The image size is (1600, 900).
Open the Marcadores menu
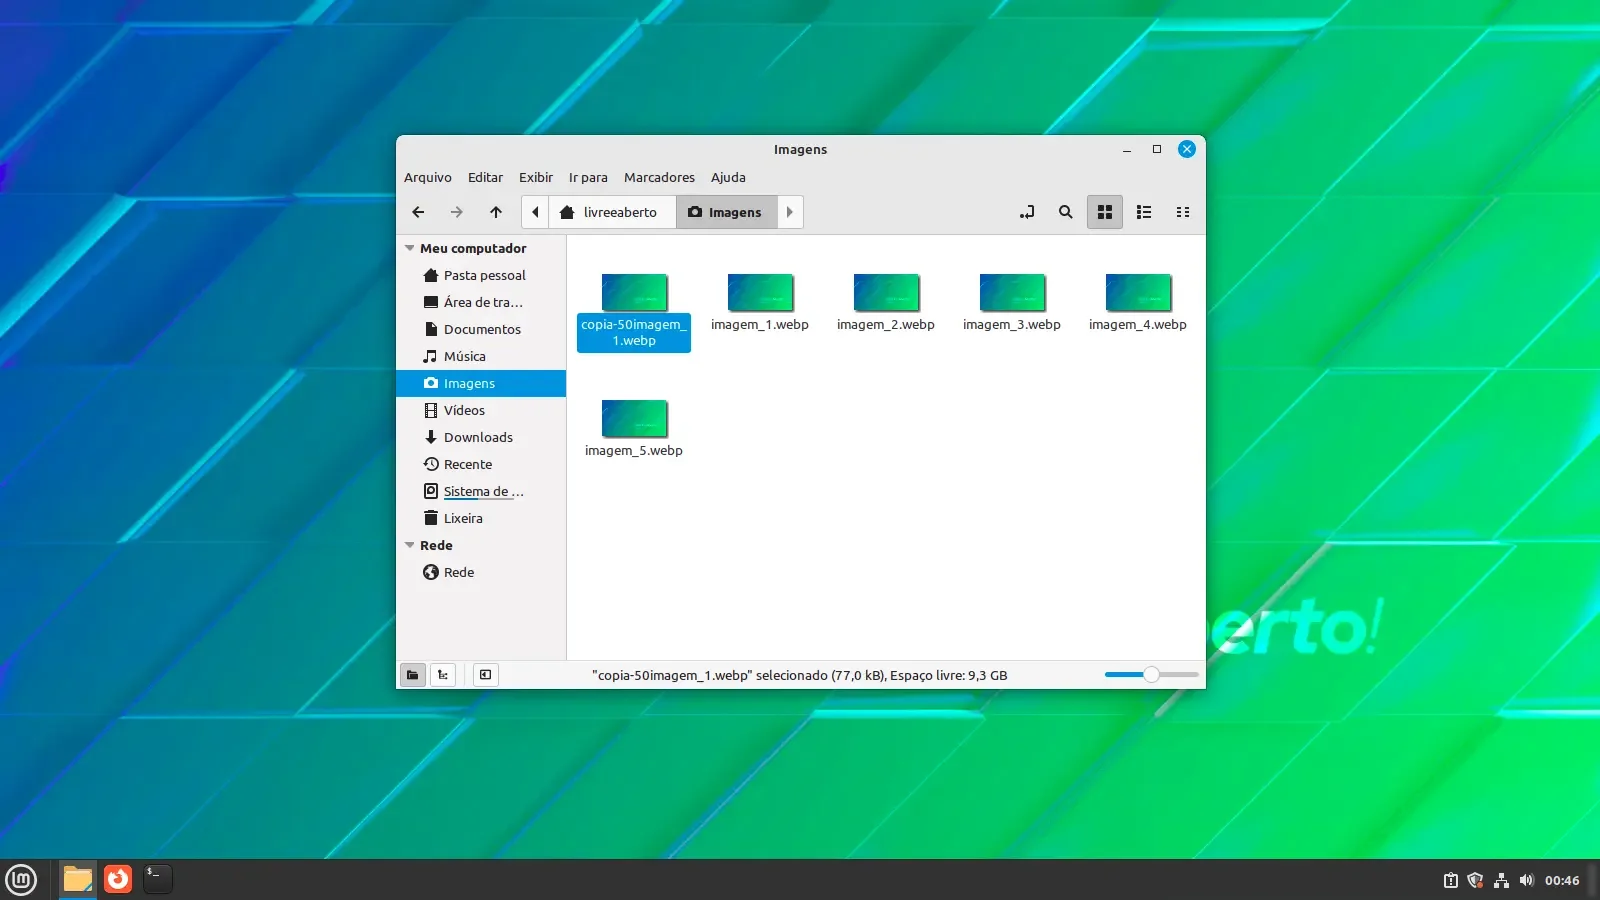click(x=659, y=177)
